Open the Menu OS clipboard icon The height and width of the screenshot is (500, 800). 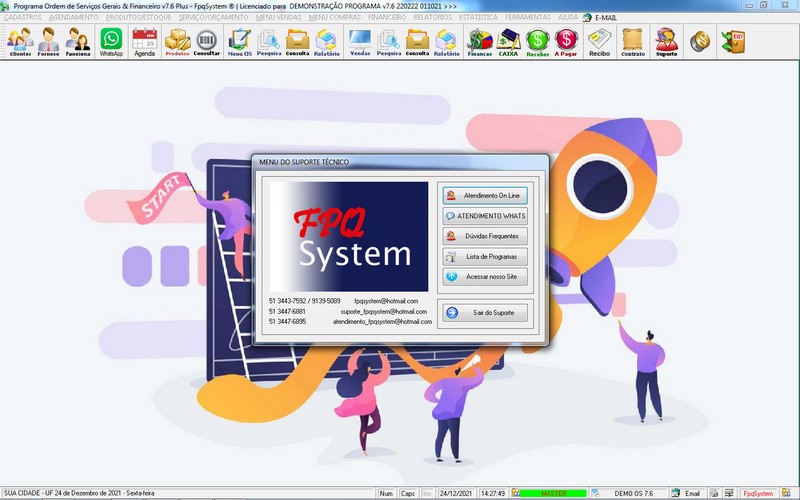(x=240, y=41)
